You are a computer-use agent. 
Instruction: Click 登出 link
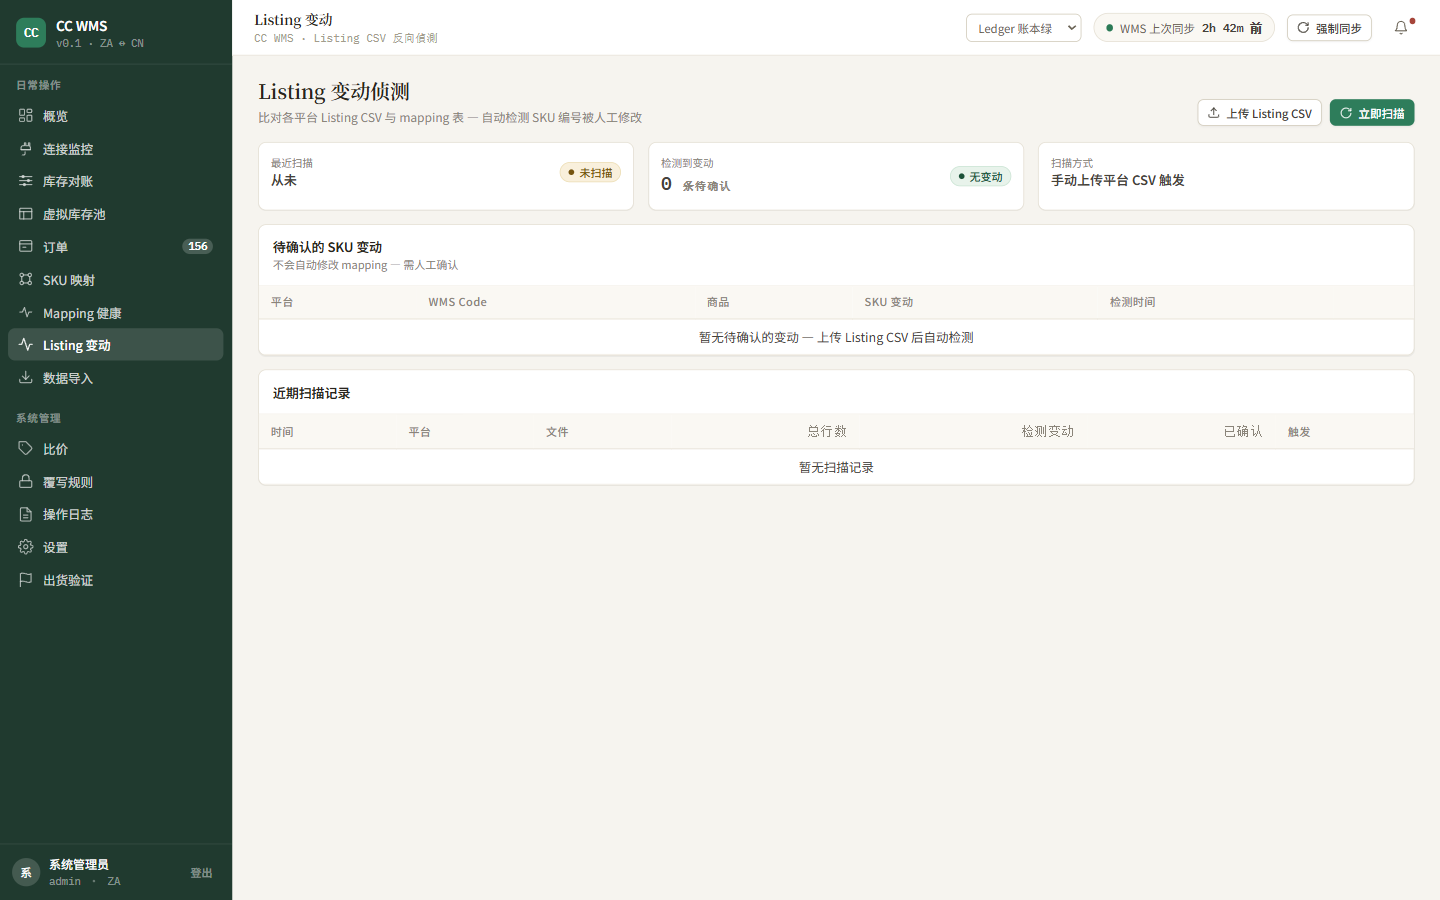coord(201,873)
